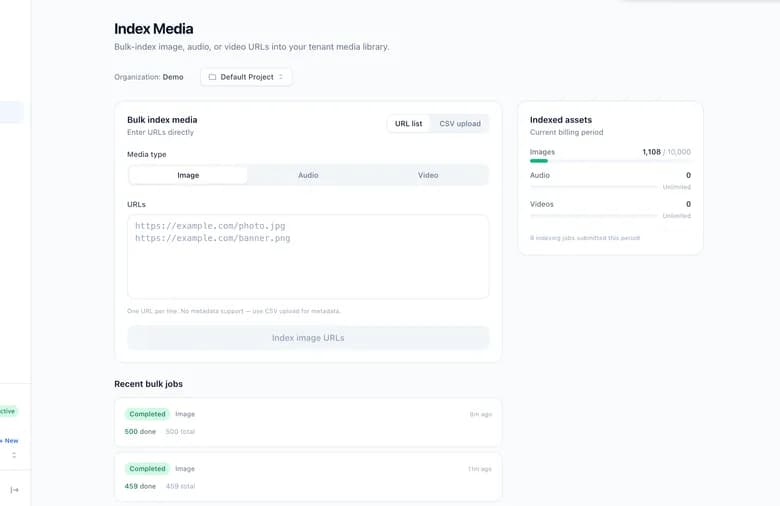780x506 pixels.
Task: Open the completed job with 459 done
Action: (308, 477)
